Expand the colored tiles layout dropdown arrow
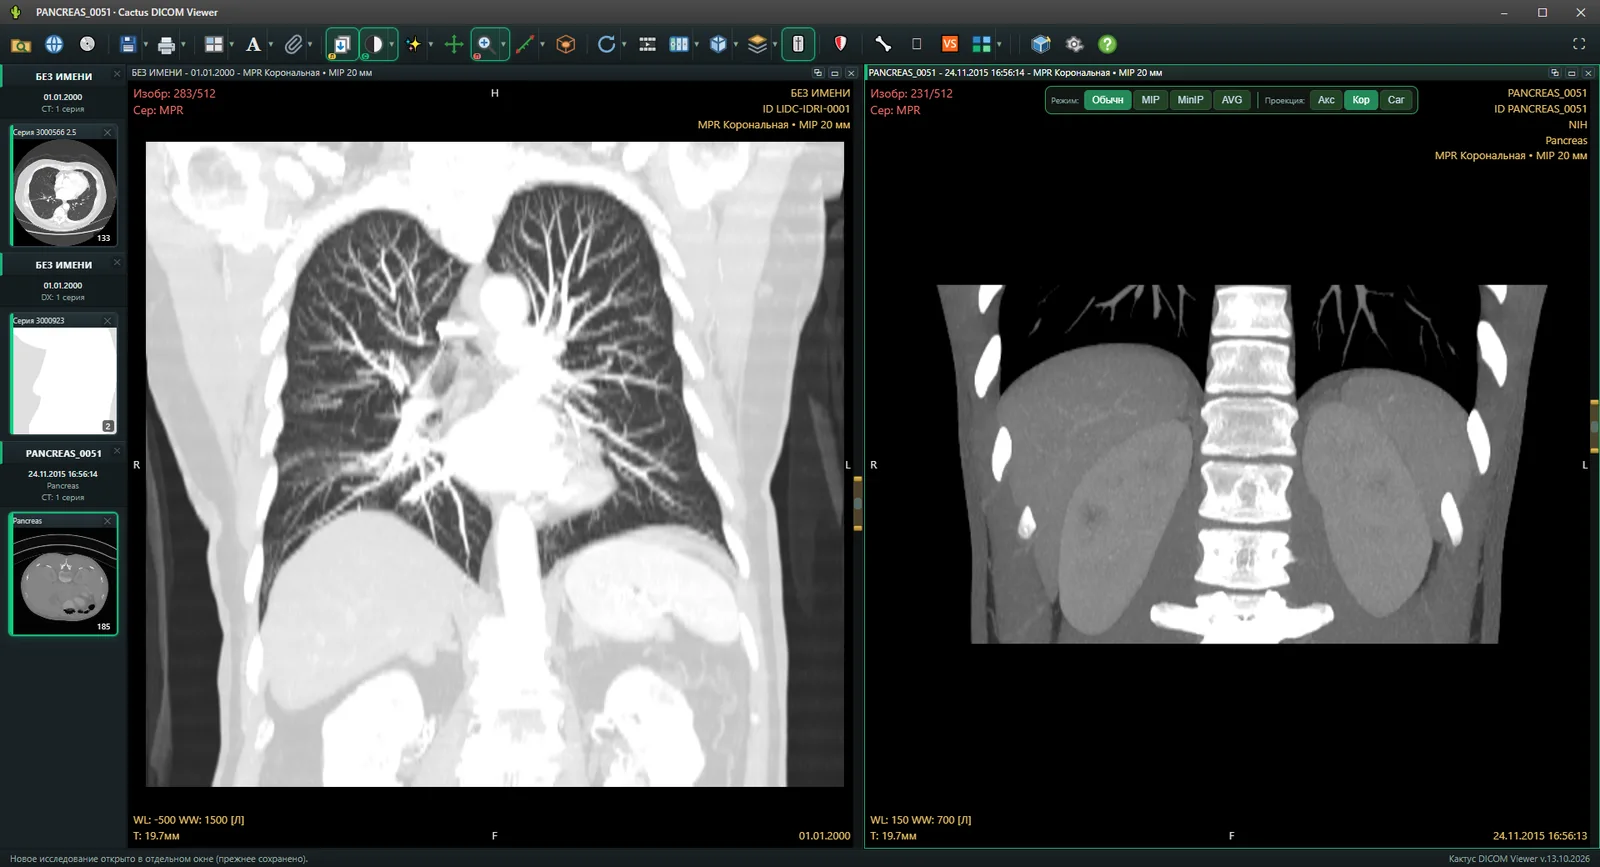 click(x=998, y=44)
